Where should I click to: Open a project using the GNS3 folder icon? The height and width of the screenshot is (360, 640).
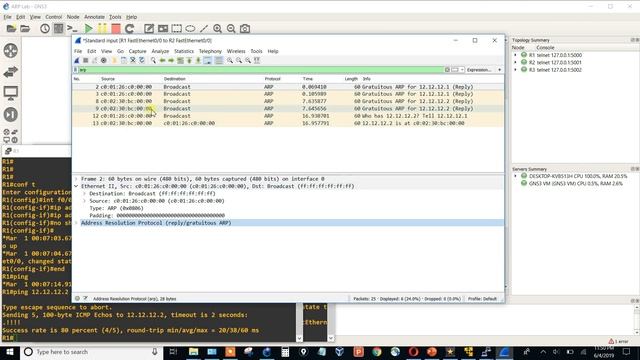pyautogui.click(x=25, y=29)
